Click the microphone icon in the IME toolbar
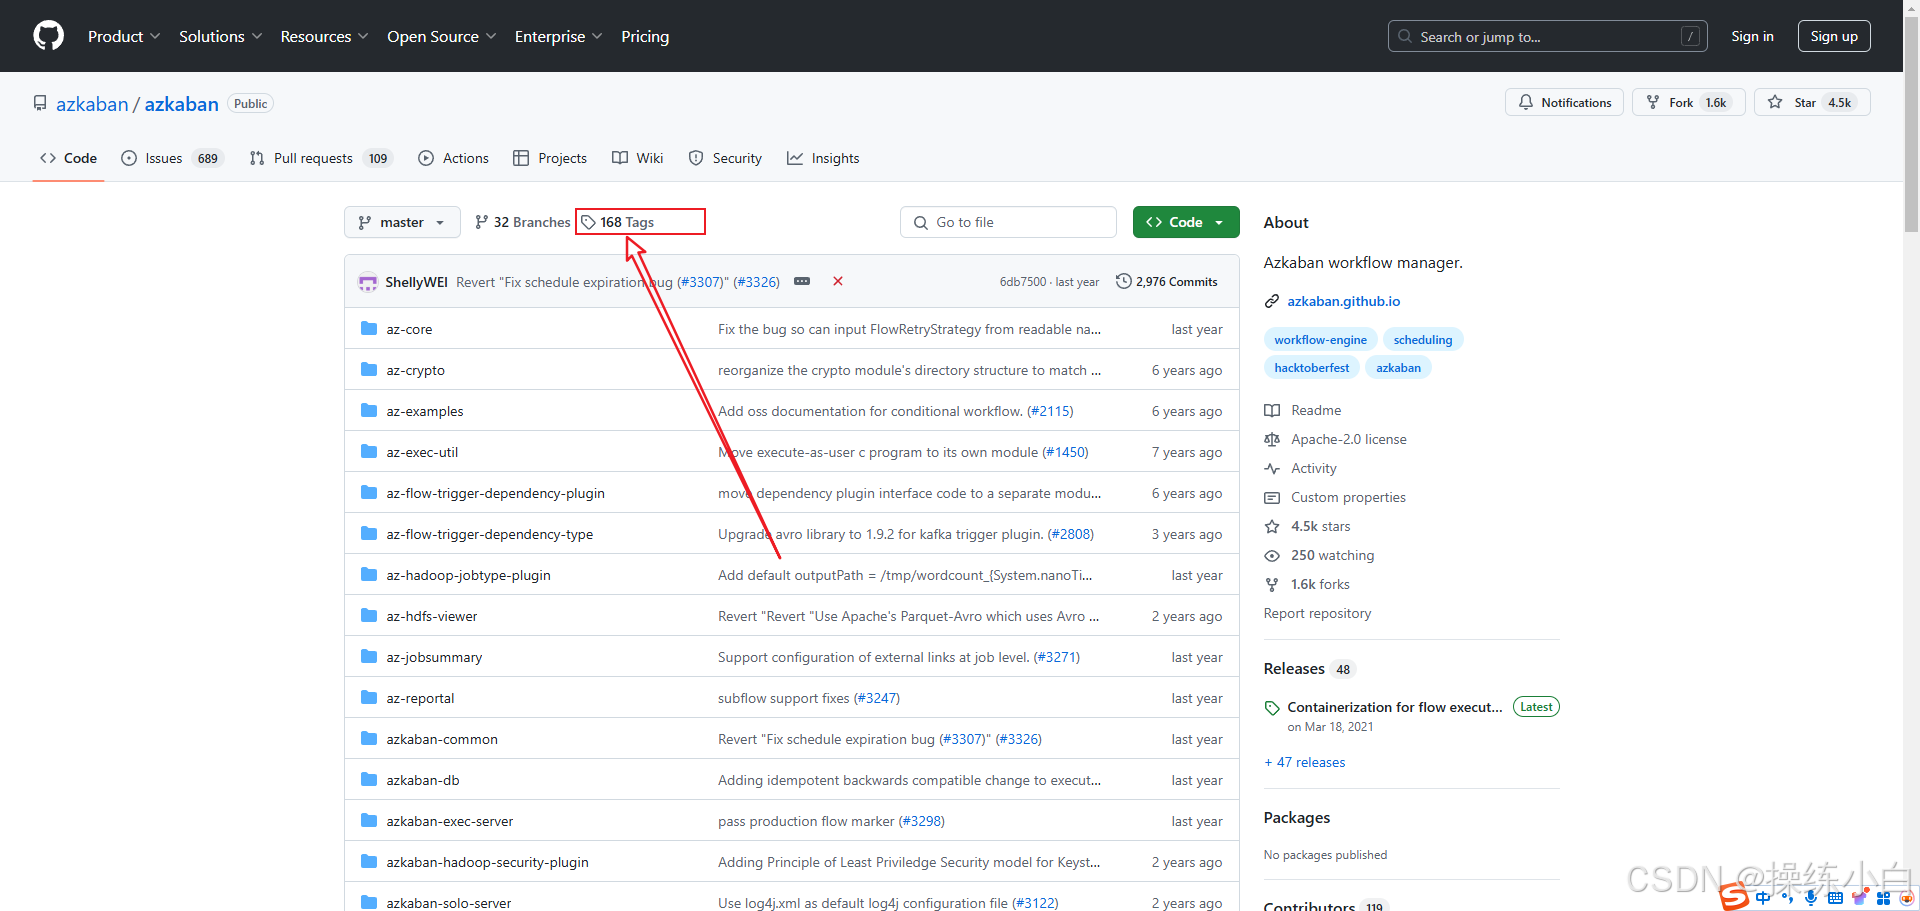 [x=1811, y=898]
